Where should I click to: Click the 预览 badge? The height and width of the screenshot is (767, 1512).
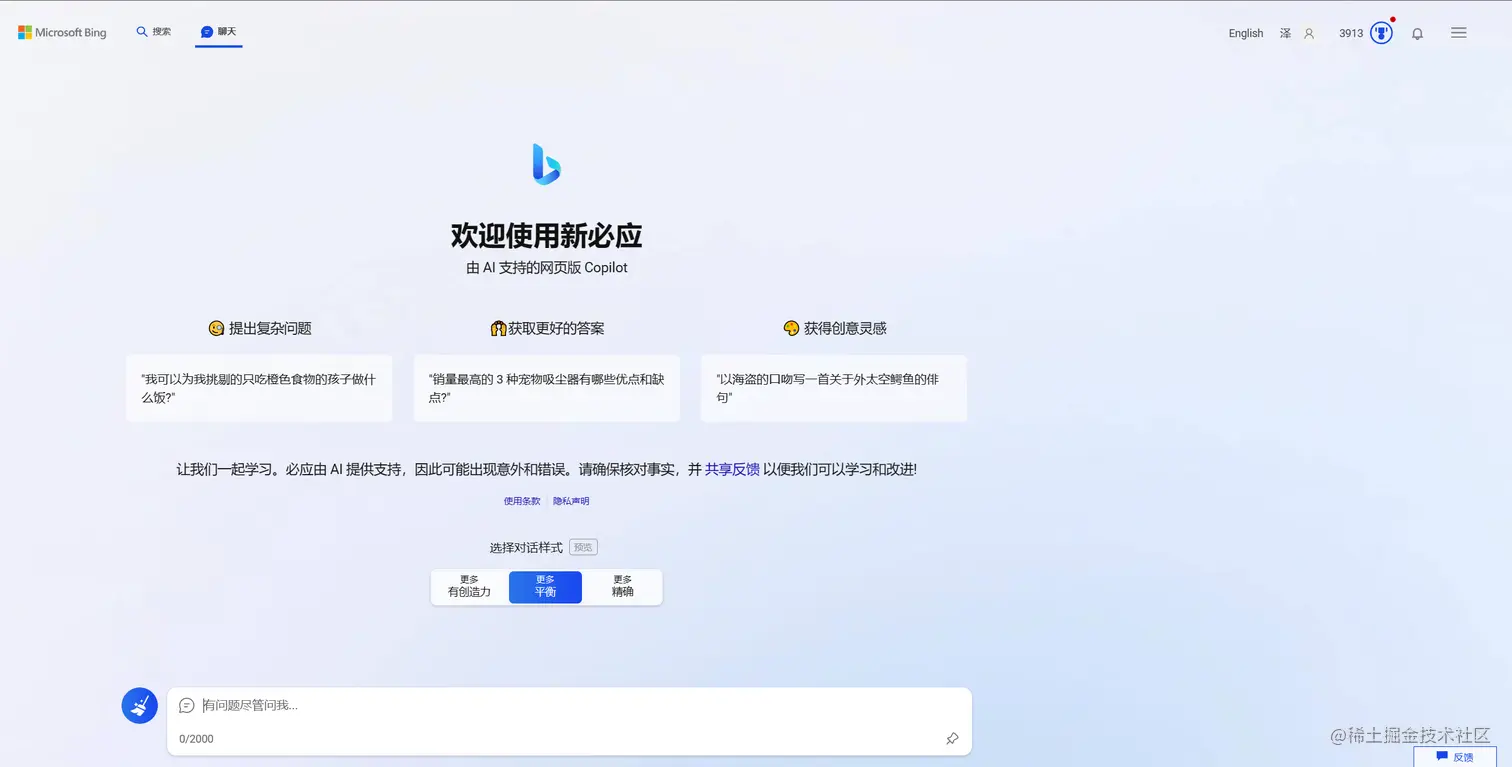[x=583, y=547]
